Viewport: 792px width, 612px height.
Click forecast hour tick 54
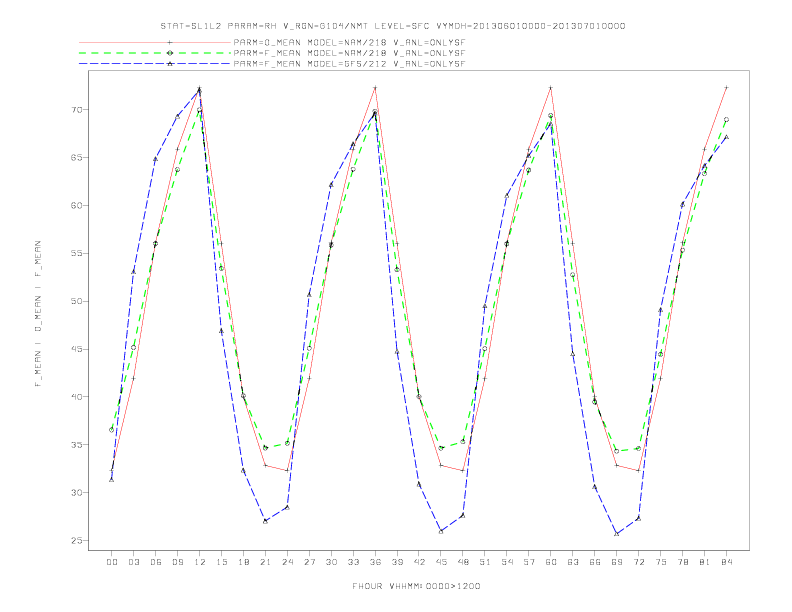pos(507,562)
